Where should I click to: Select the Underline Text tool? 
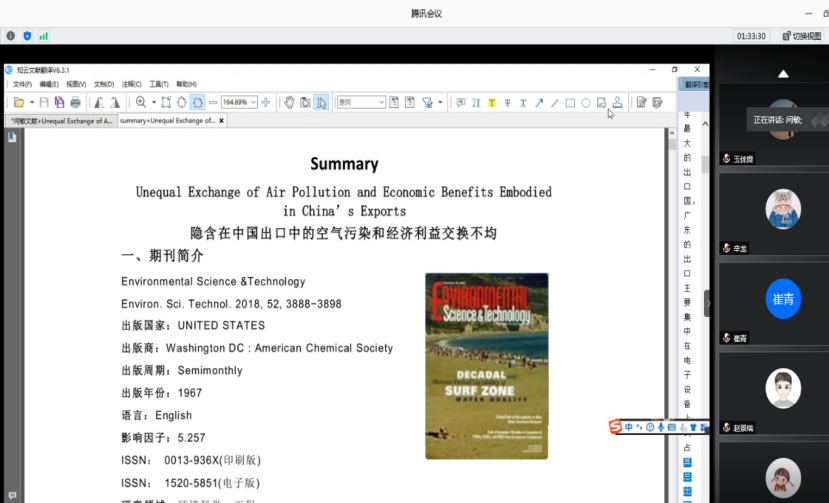pyautogui.click(x=523, y=102)
